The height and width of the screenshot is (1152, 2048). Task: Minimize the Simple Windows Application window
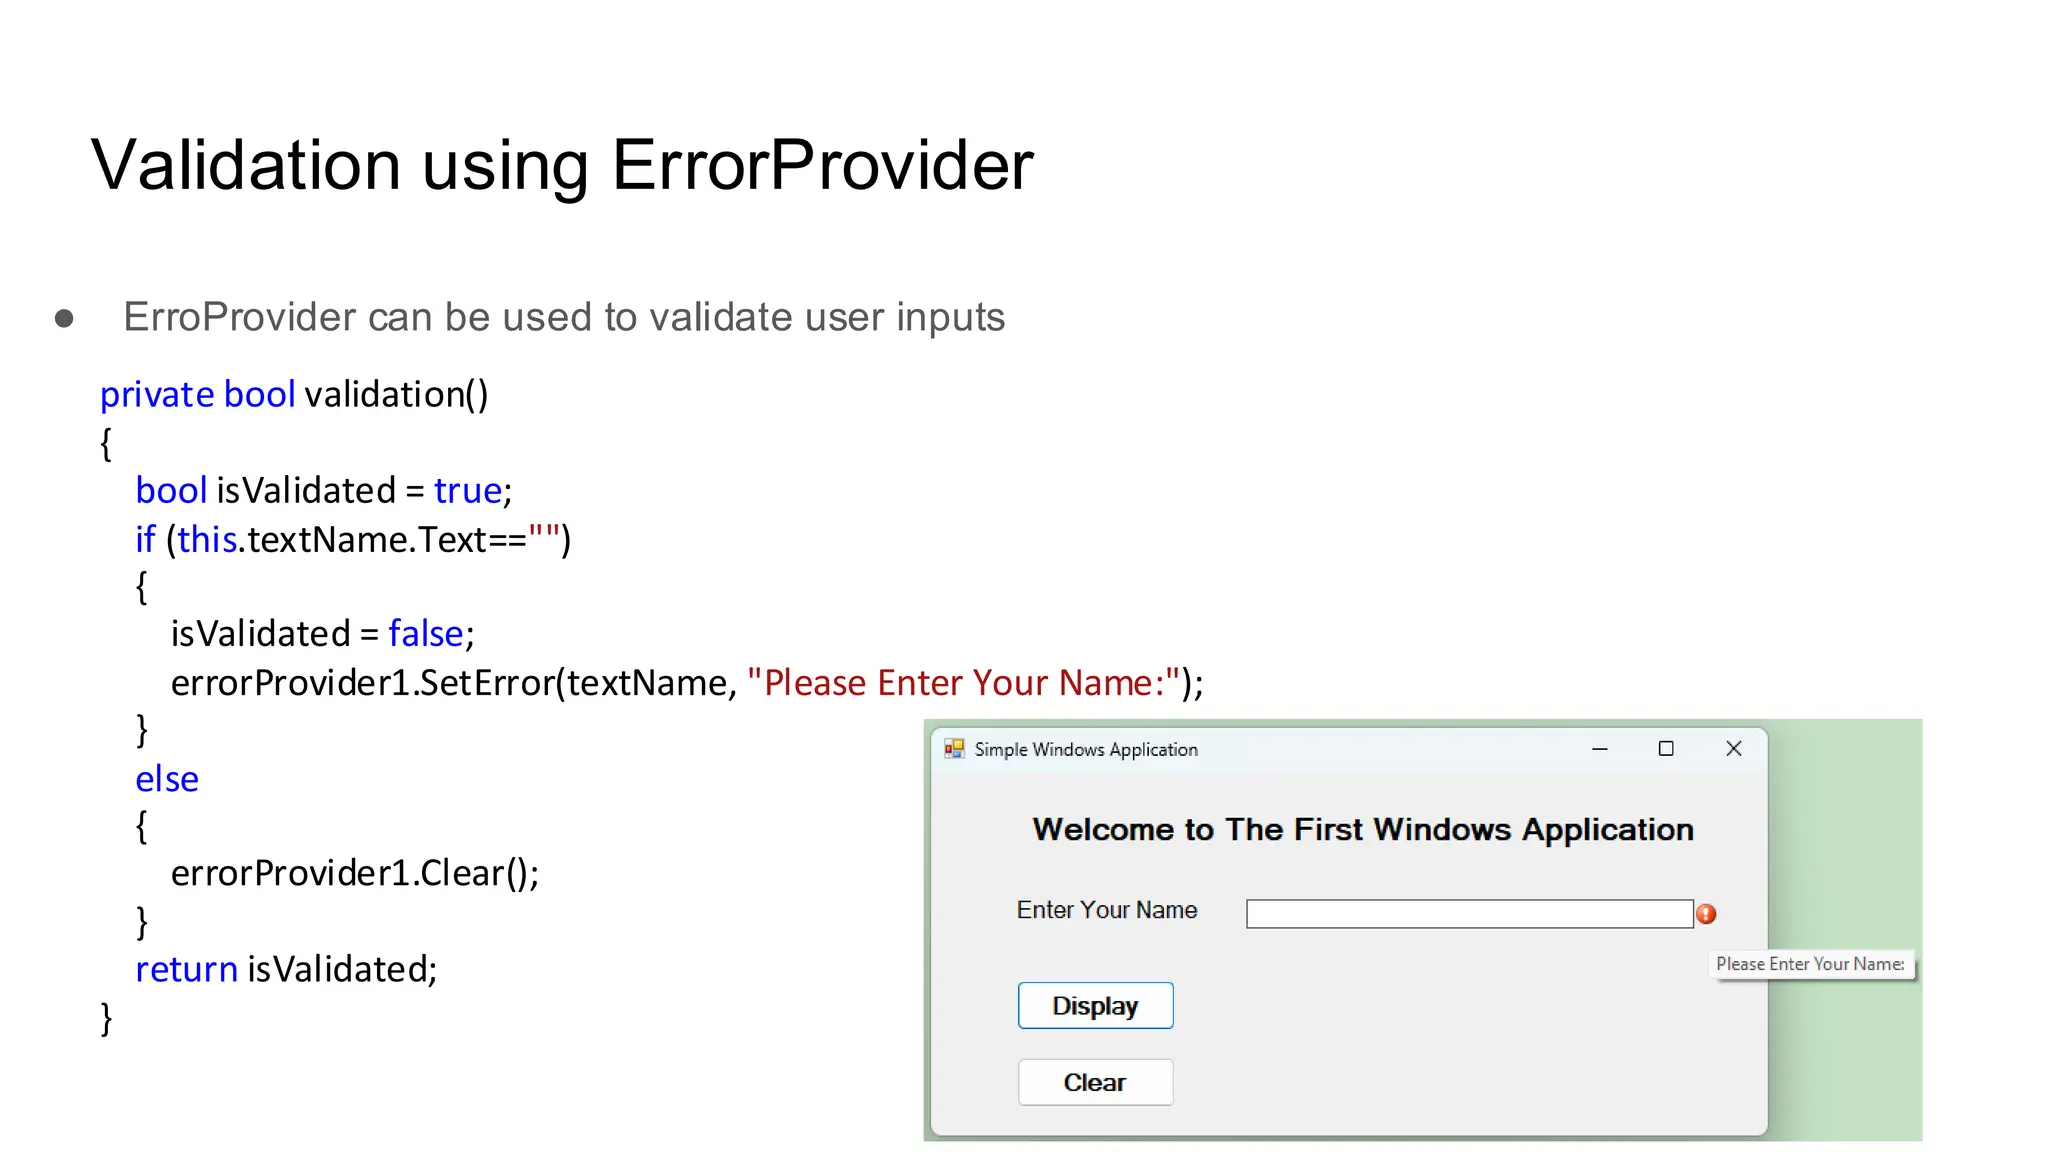[x=1599, y=748]
